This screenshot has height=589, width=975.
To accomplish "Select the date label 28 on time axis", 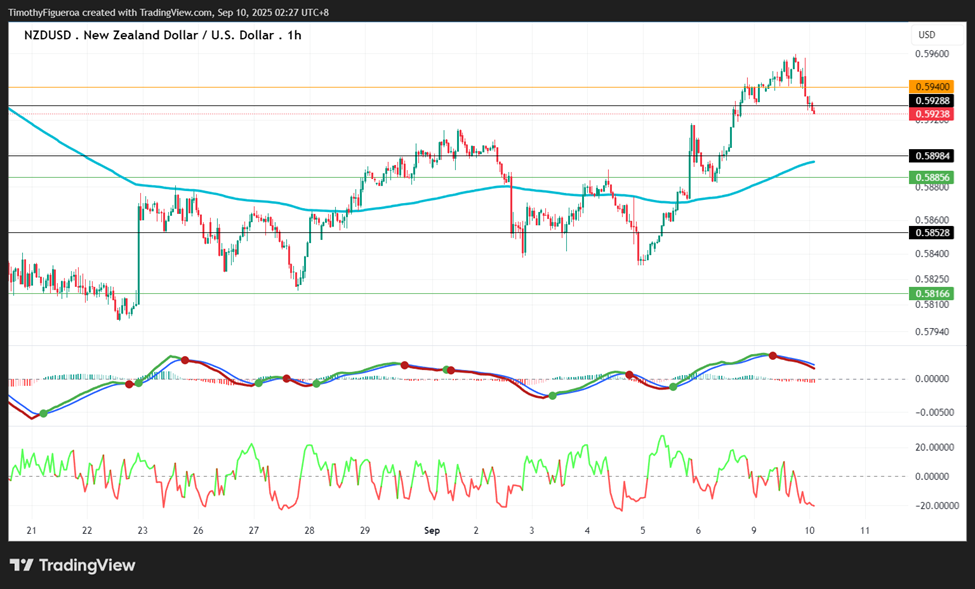I will point(309,531).
